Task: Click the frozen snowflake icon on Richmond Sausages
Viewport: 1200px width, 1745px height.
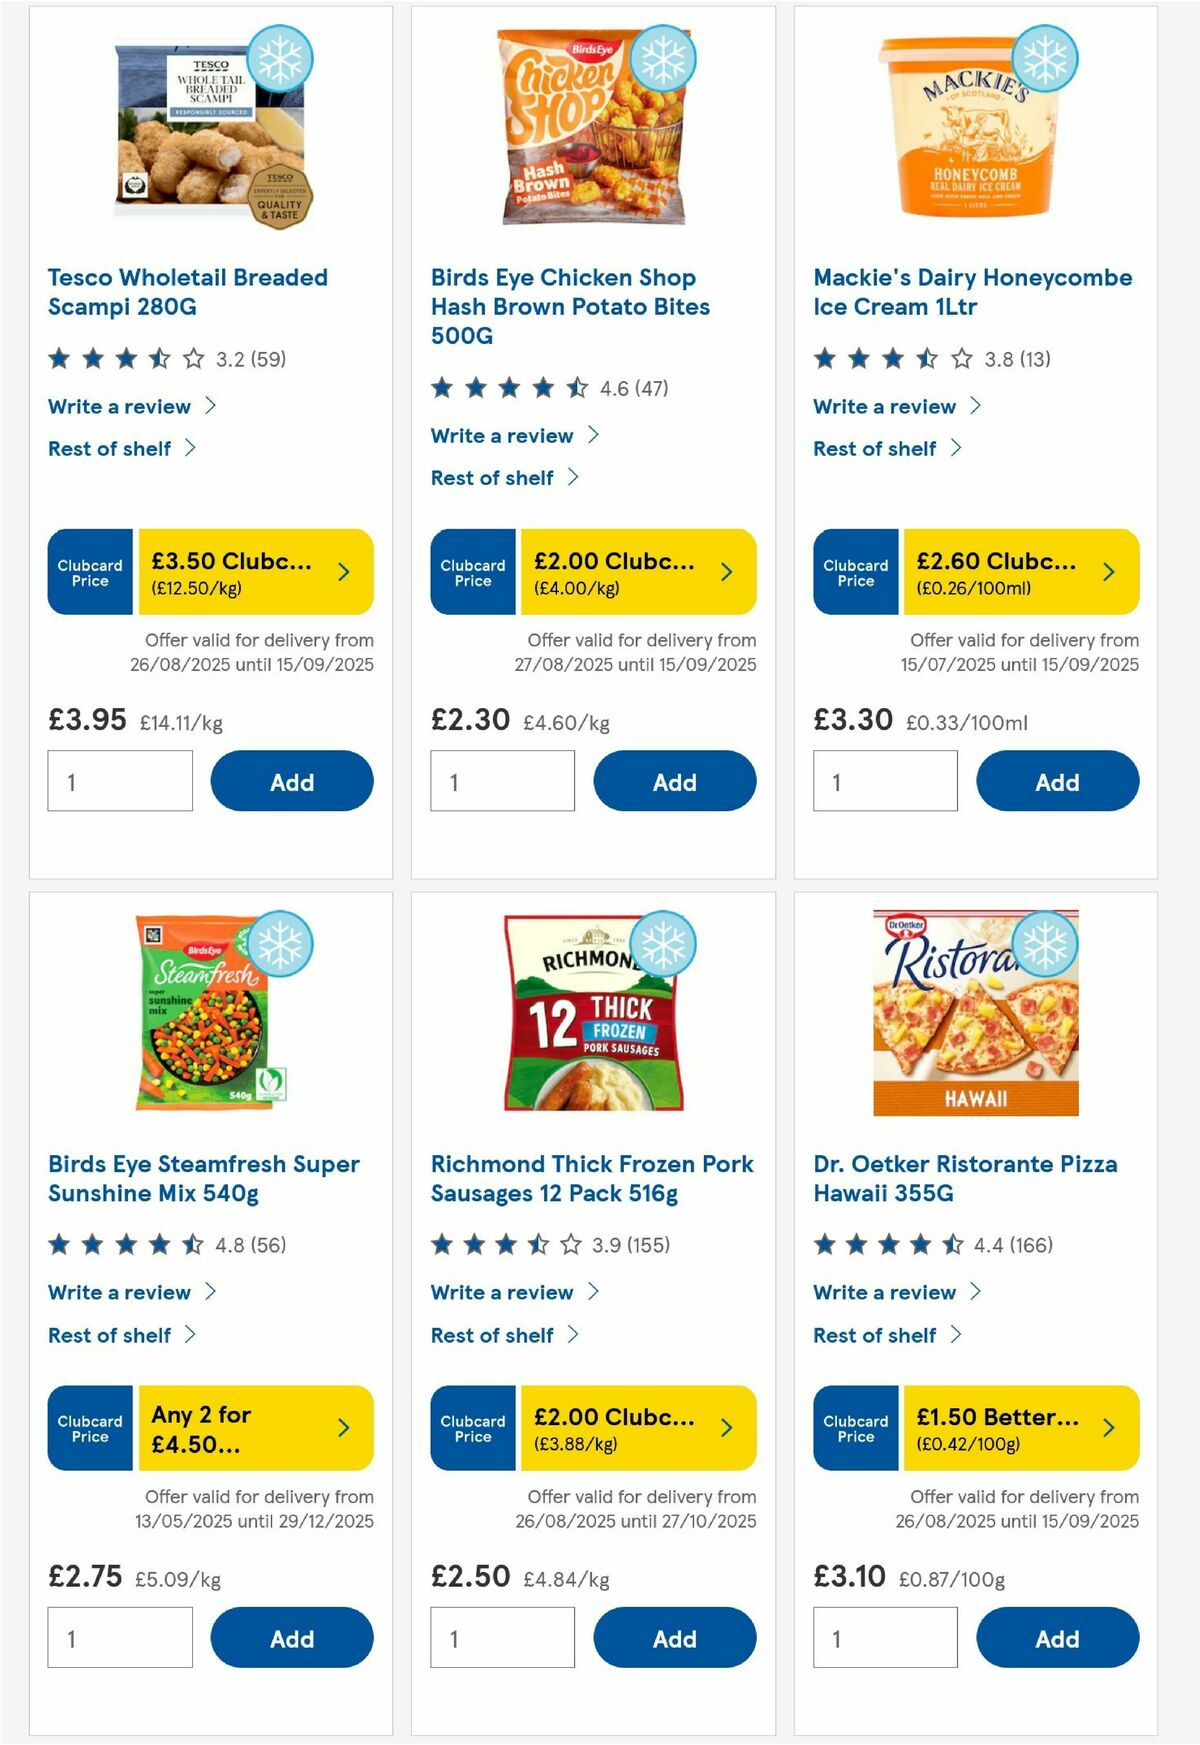Action: [x=662, y=943]
